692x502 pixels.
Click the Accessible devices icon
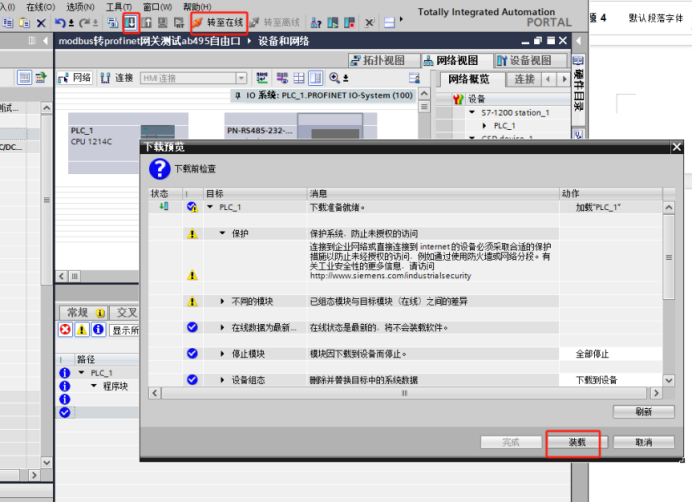pos(316,23)
